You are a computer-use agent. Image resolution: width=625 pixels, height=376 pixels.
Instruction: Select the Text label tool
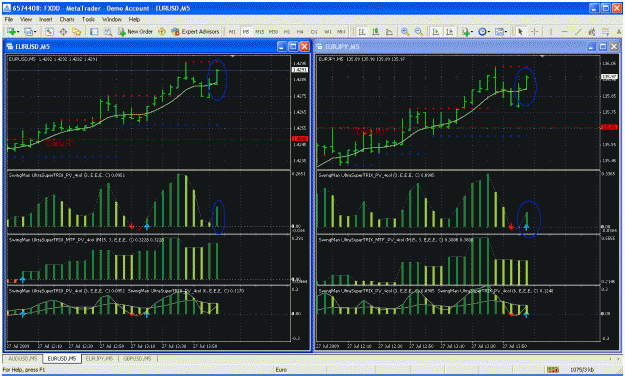pos(619,31)
